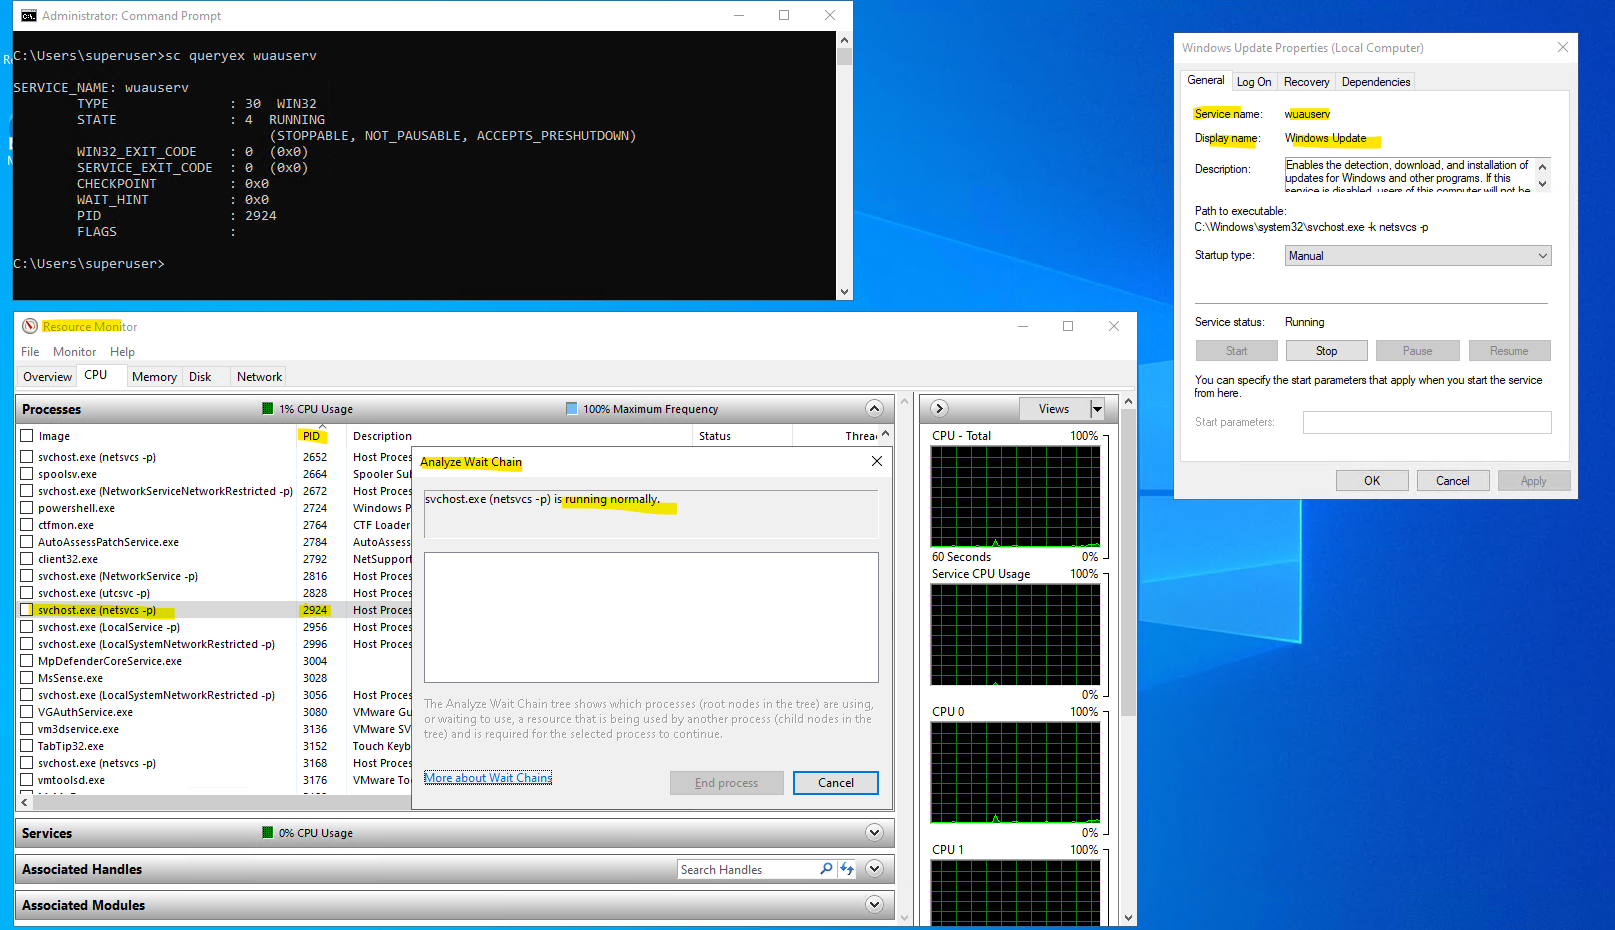This screenshot has height=930, width=1615.
Task: Click the Resource Monitor title icon
Action: point(30,326)
